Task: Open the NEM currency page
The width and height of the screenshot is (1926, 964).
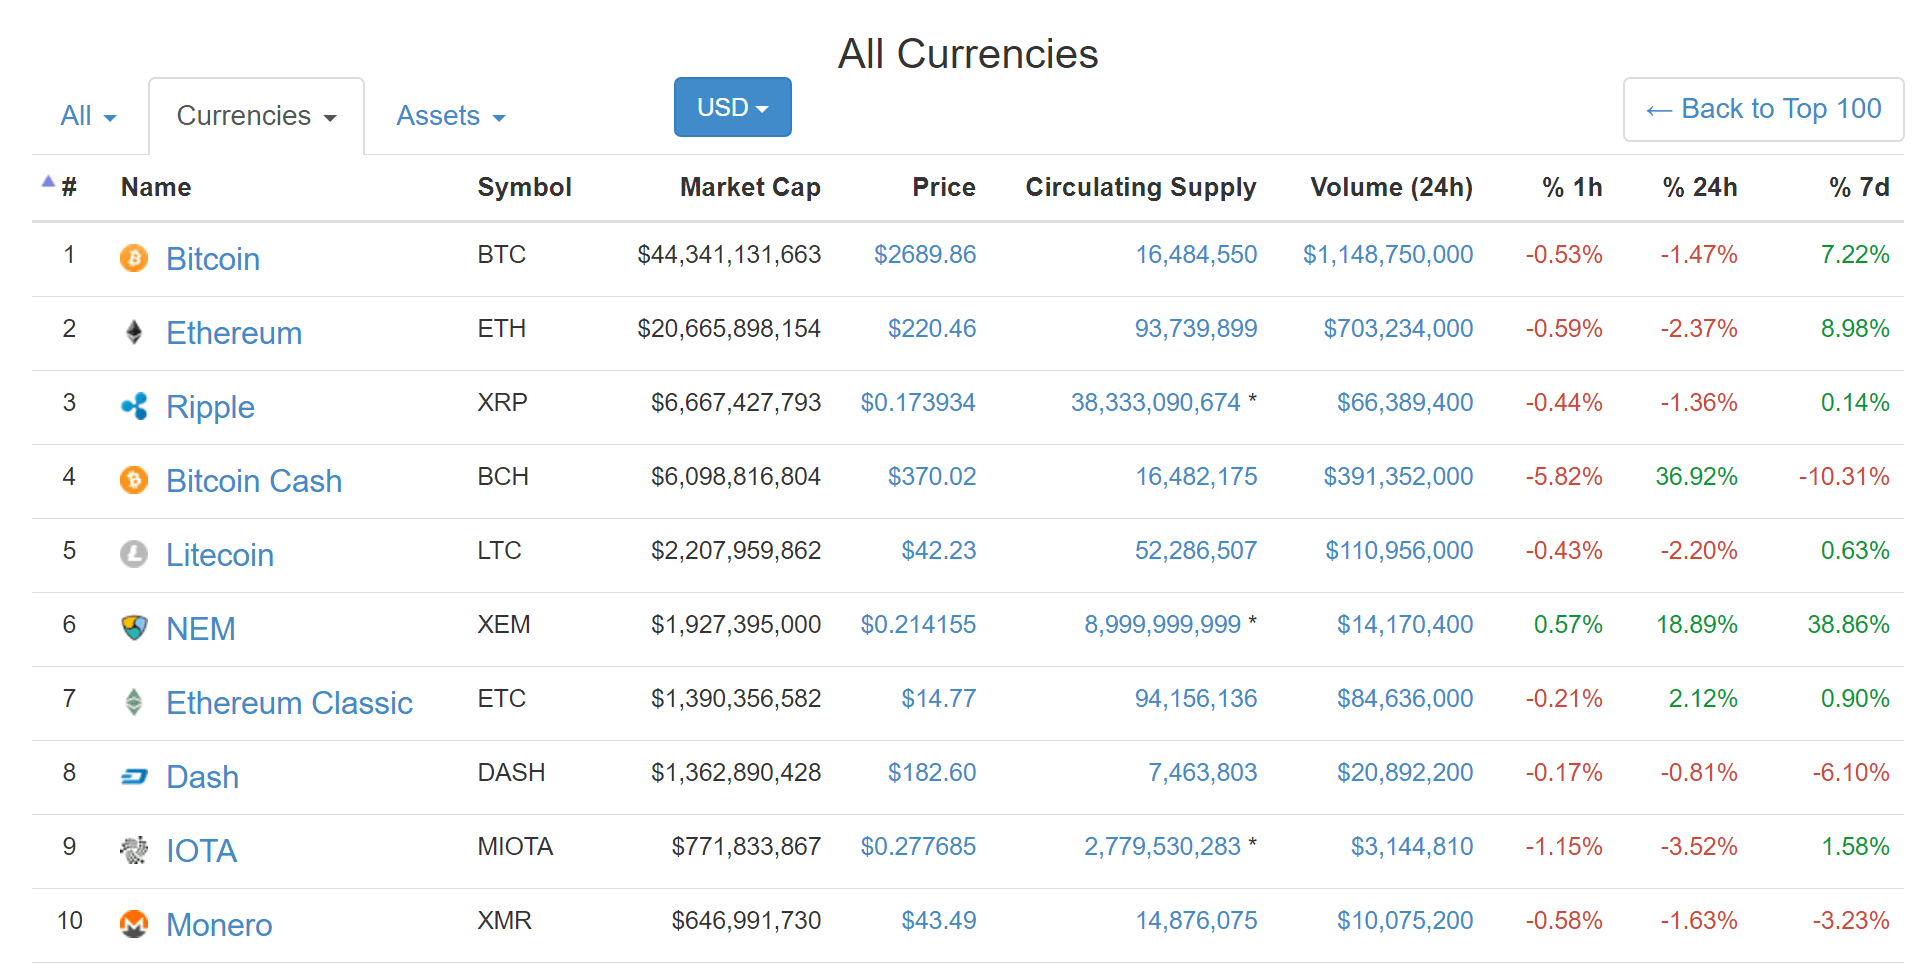Action: 201,629
